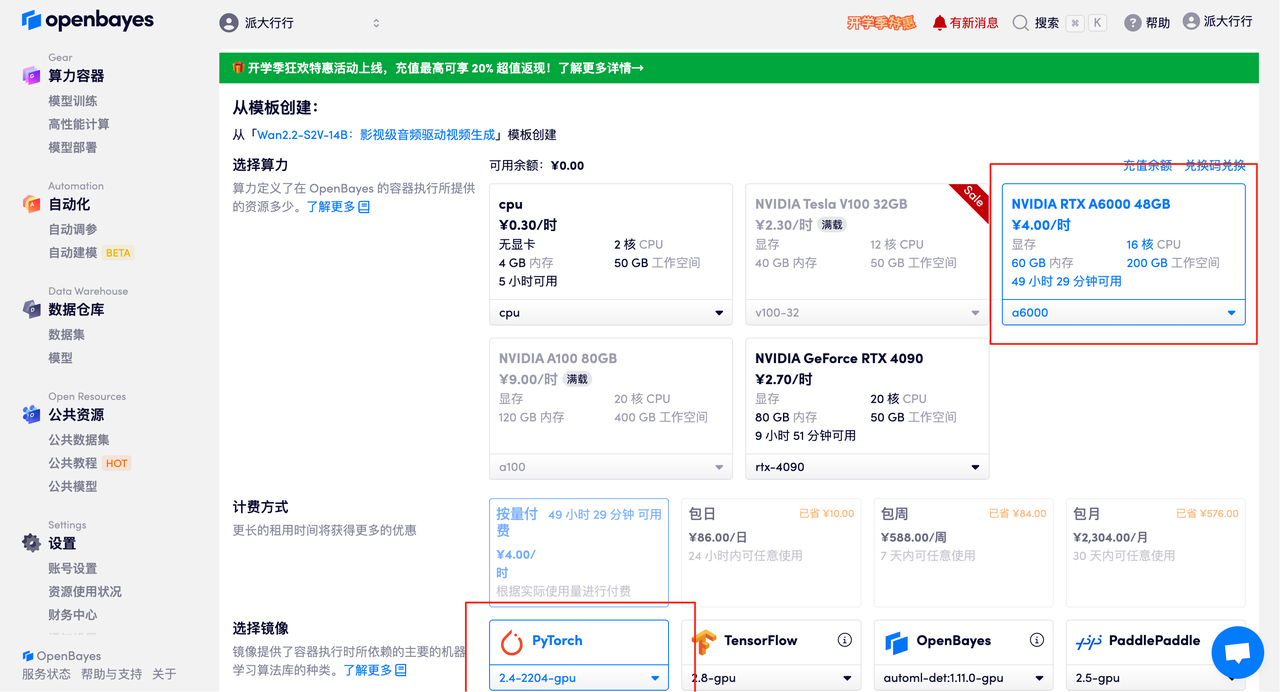Click the OpenBayes image info icon
The width and height of the screenshot is (1280, 692).
[1036, 640]
